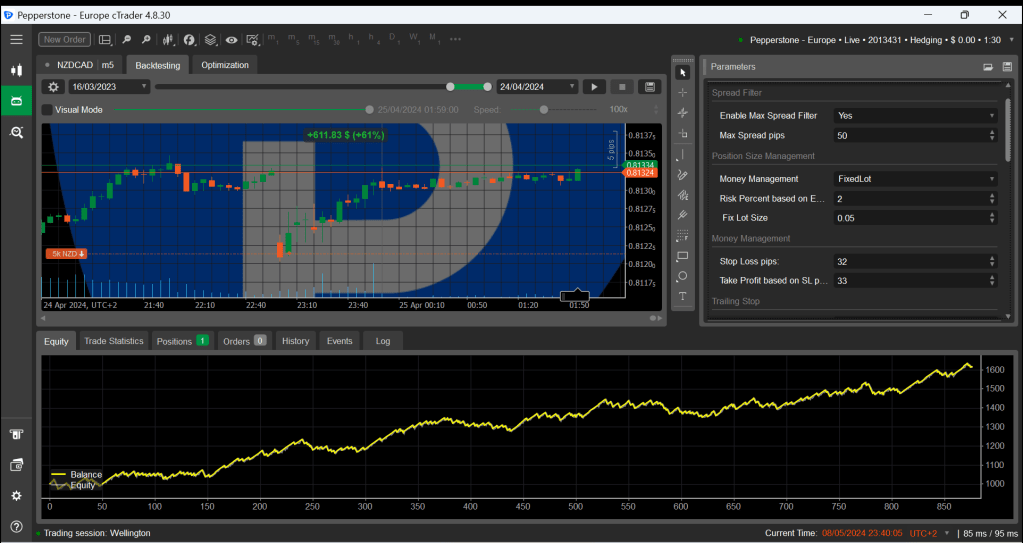Screen dimensions: 1023x543
Task: Select the Ellipse drawing tool
Action: 683,276
